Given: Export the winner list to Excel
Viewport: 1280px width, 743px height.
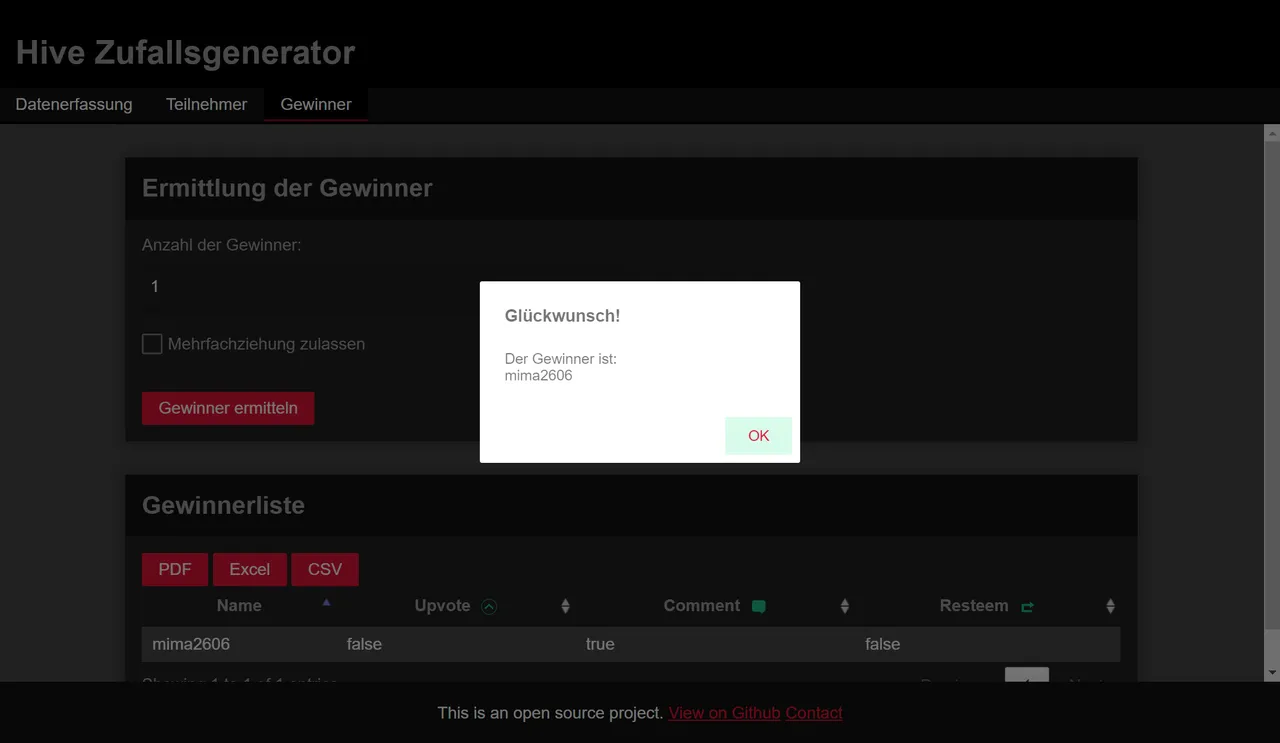Looking at the screenshot, I should click(x=250, y=569).
